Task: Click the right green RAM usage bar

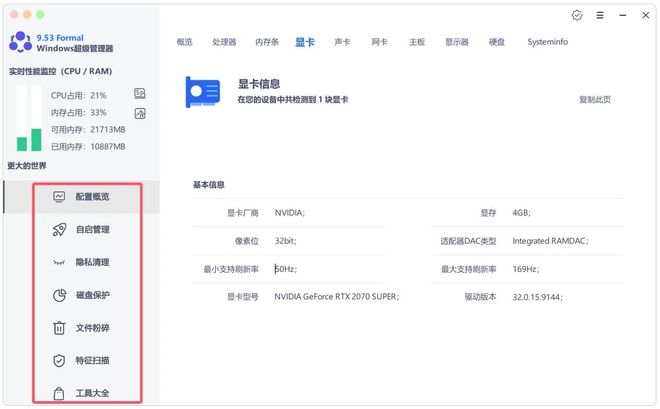Action: [x=36, y=140]
